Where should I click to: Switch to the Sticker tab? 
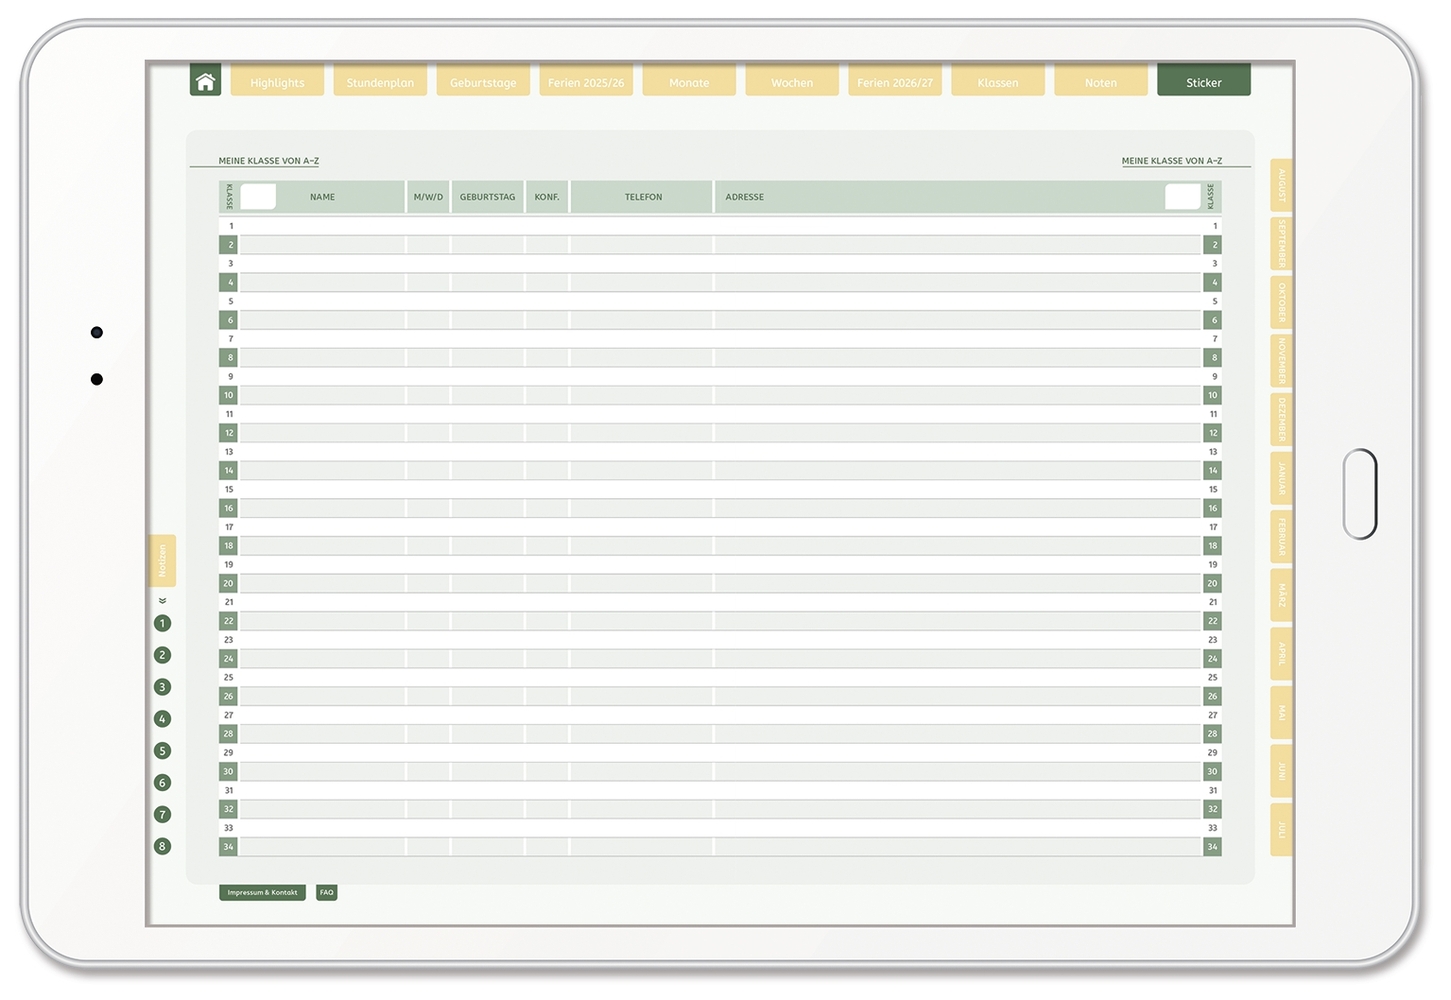tap(1203, 82)
